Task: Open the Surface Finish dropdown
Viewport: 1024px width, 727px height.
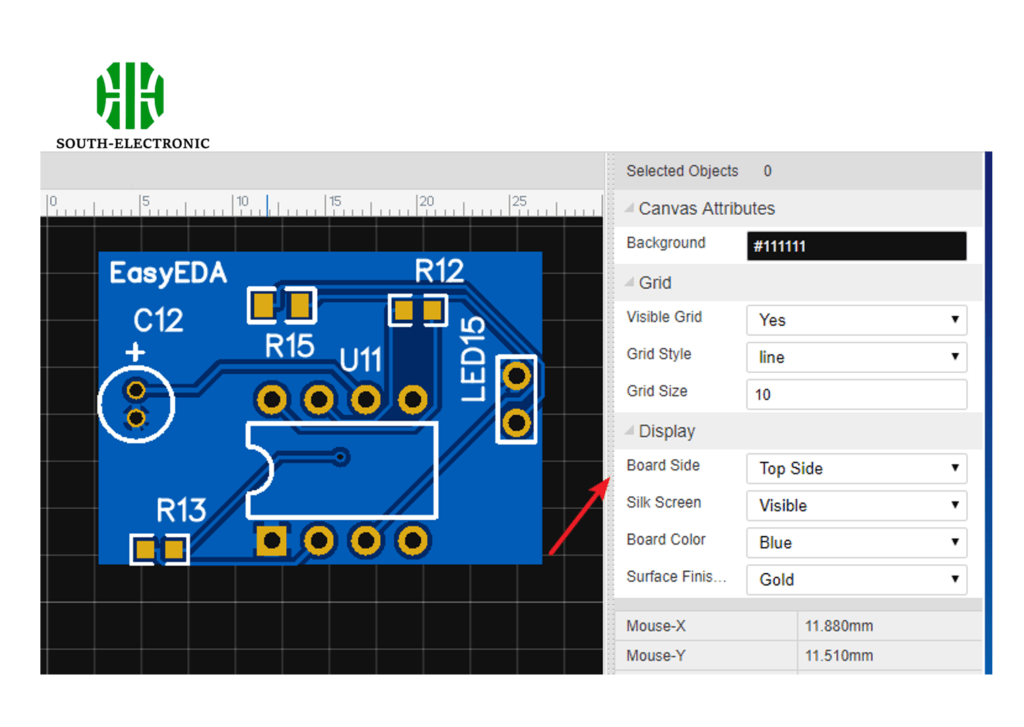Action: pyautogui.click(x=856, y=579)
